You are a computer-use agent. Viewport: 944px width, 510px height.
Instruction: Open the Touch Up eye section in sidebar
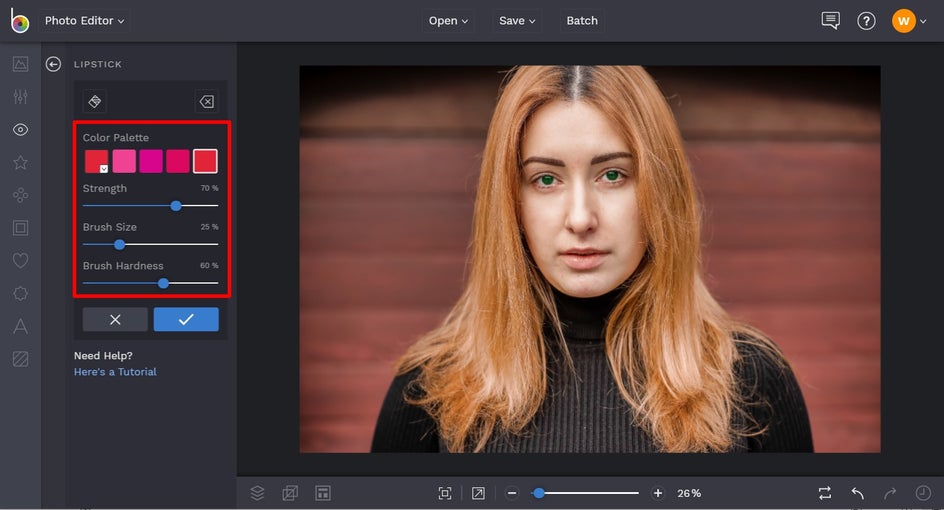[20, 130]
